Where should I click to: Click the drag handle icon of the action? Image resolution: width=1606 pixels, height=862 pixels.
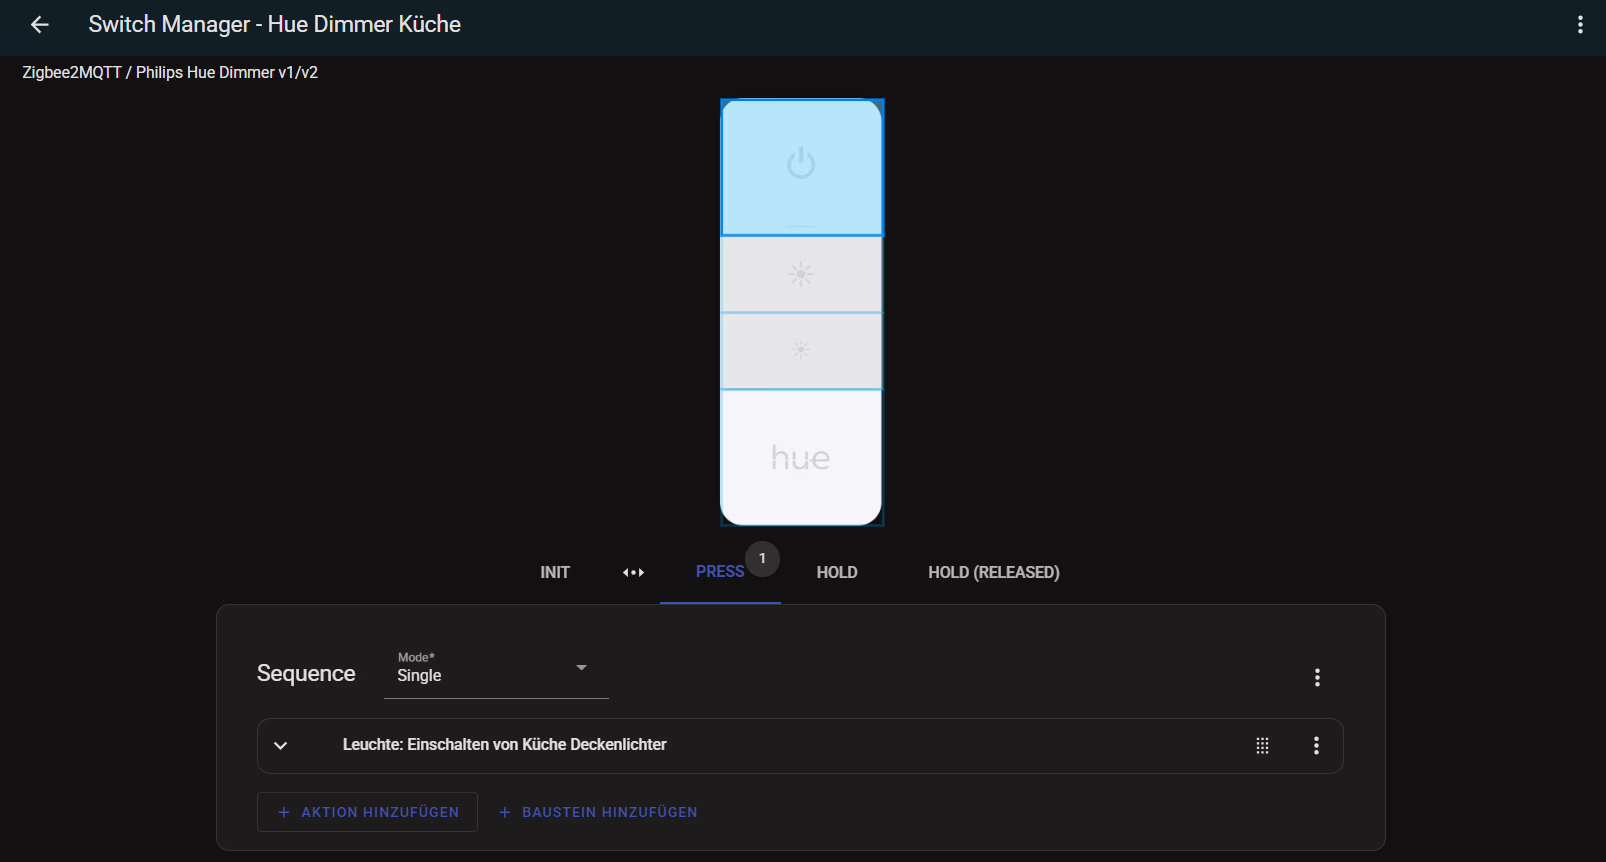1262,746
